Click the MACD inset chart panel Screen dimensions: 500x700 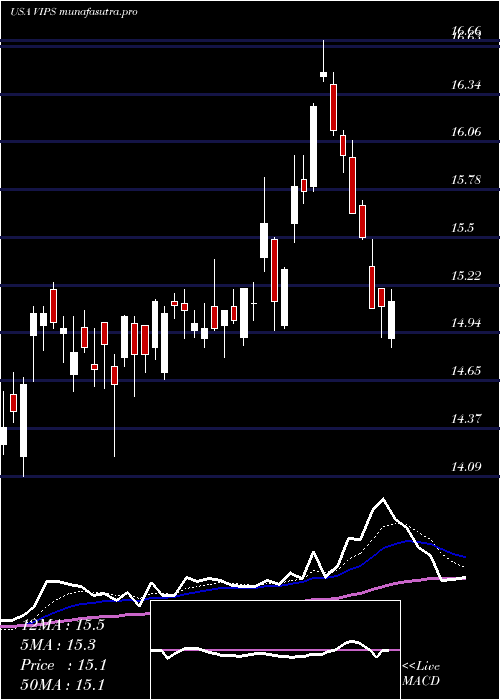point(275,650)
